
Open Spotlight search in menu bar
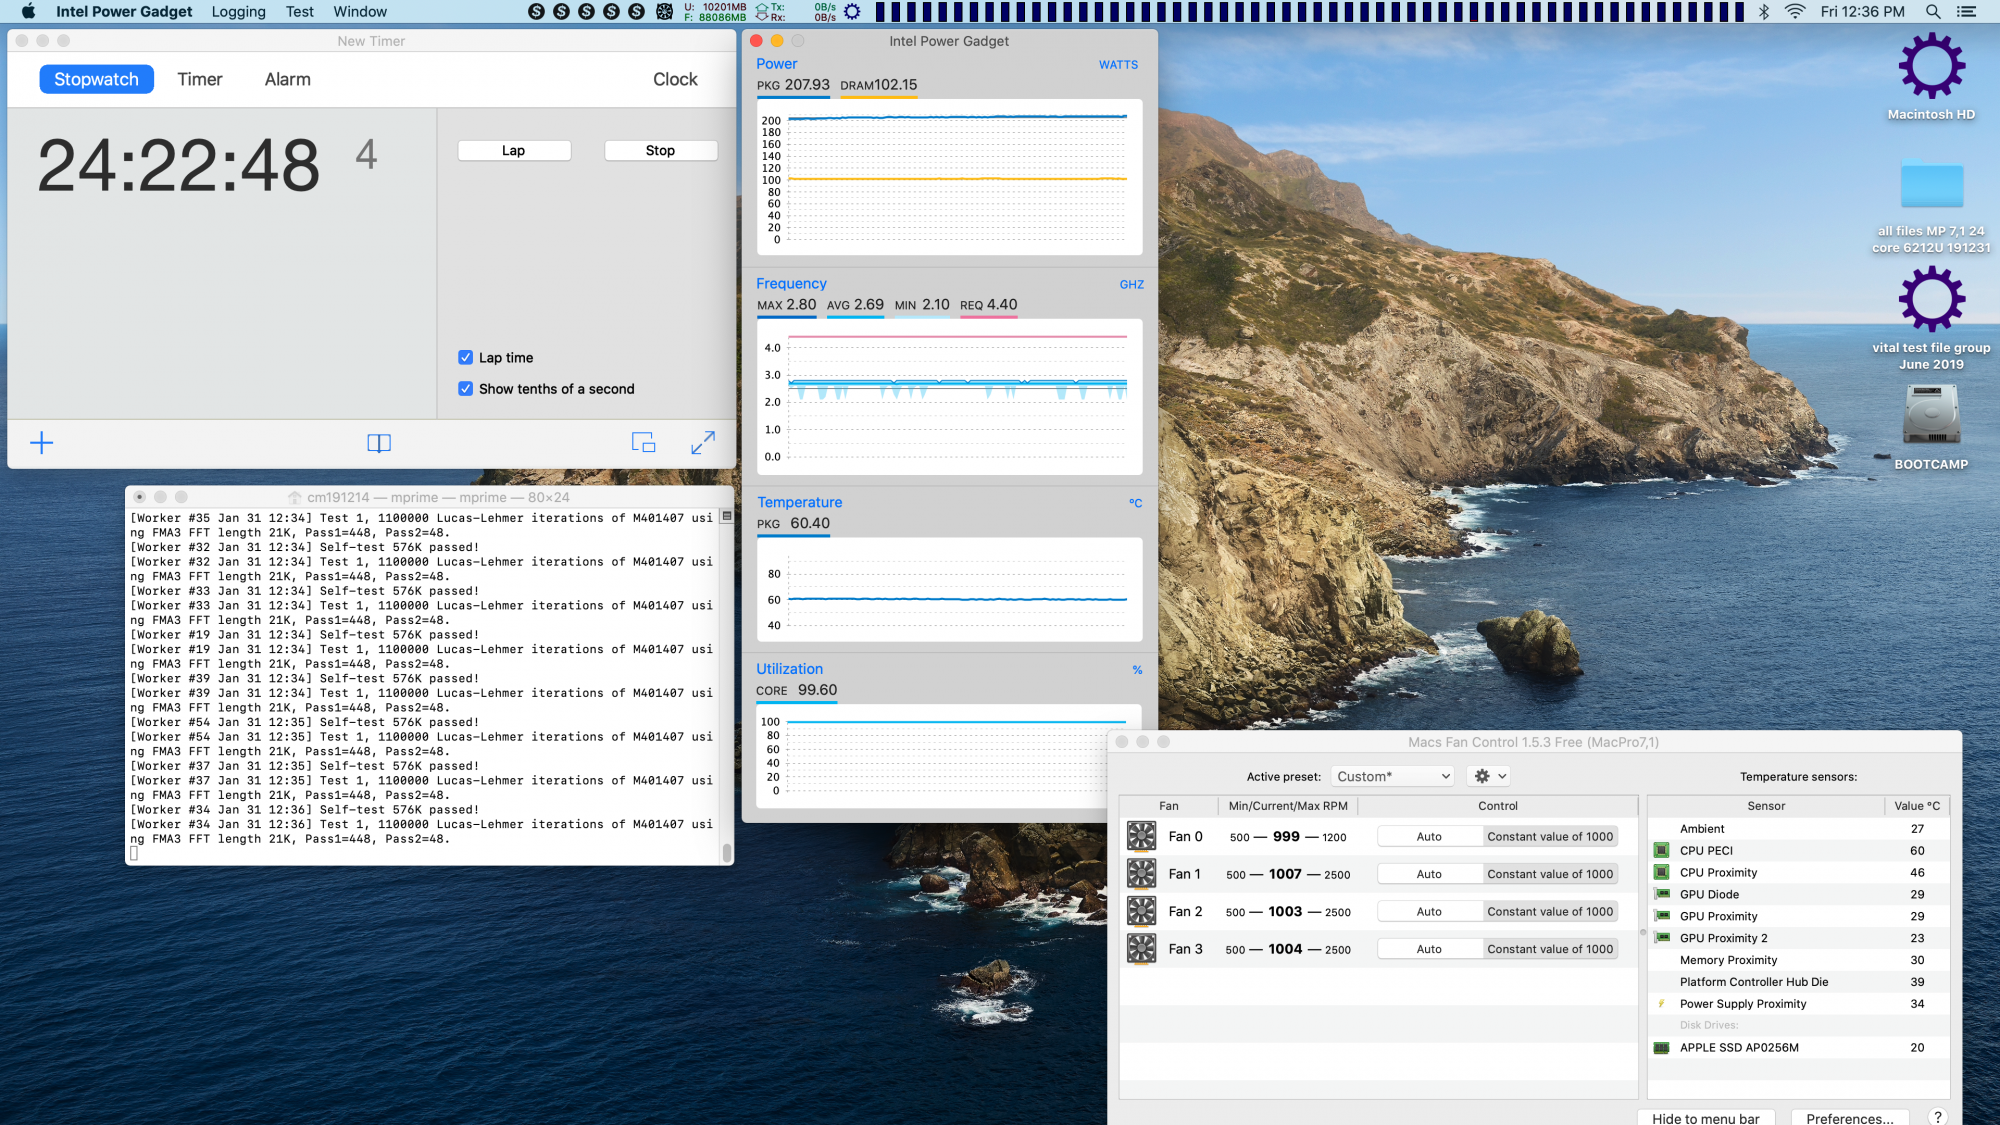[x=1933, y=12]
